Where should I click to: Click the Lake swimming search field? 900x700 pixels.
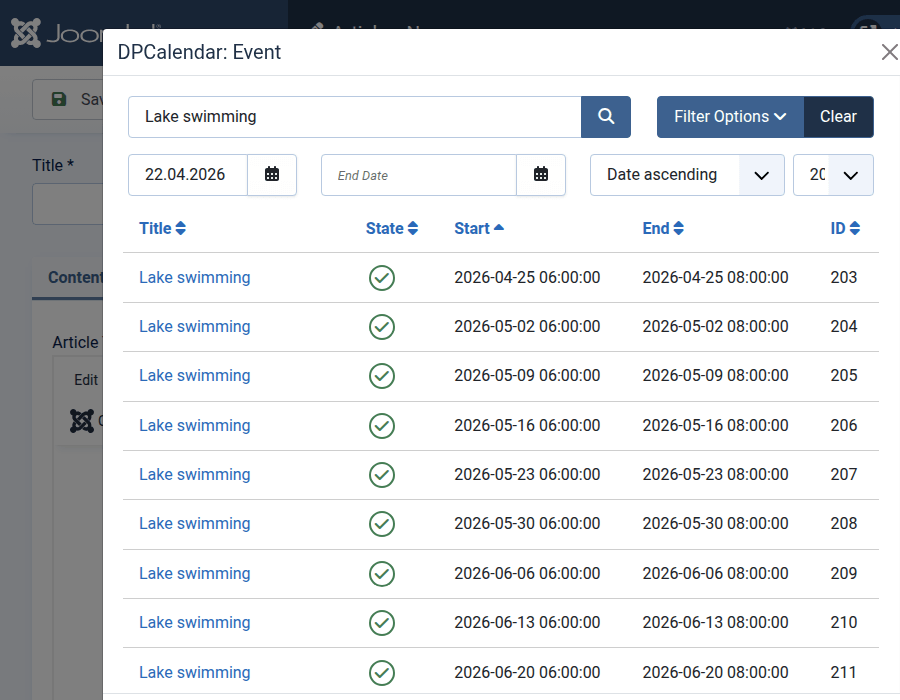point(354,117)
